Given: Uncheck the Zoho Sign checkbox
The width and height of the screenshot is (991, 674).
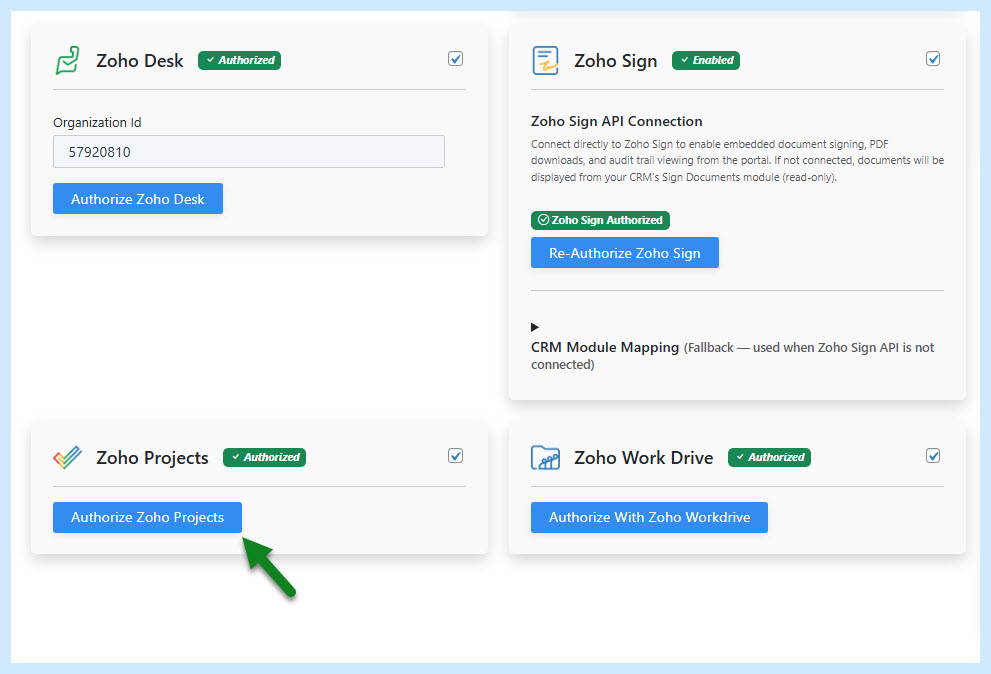Looking at the screenshot, I should tap(933, 59).
